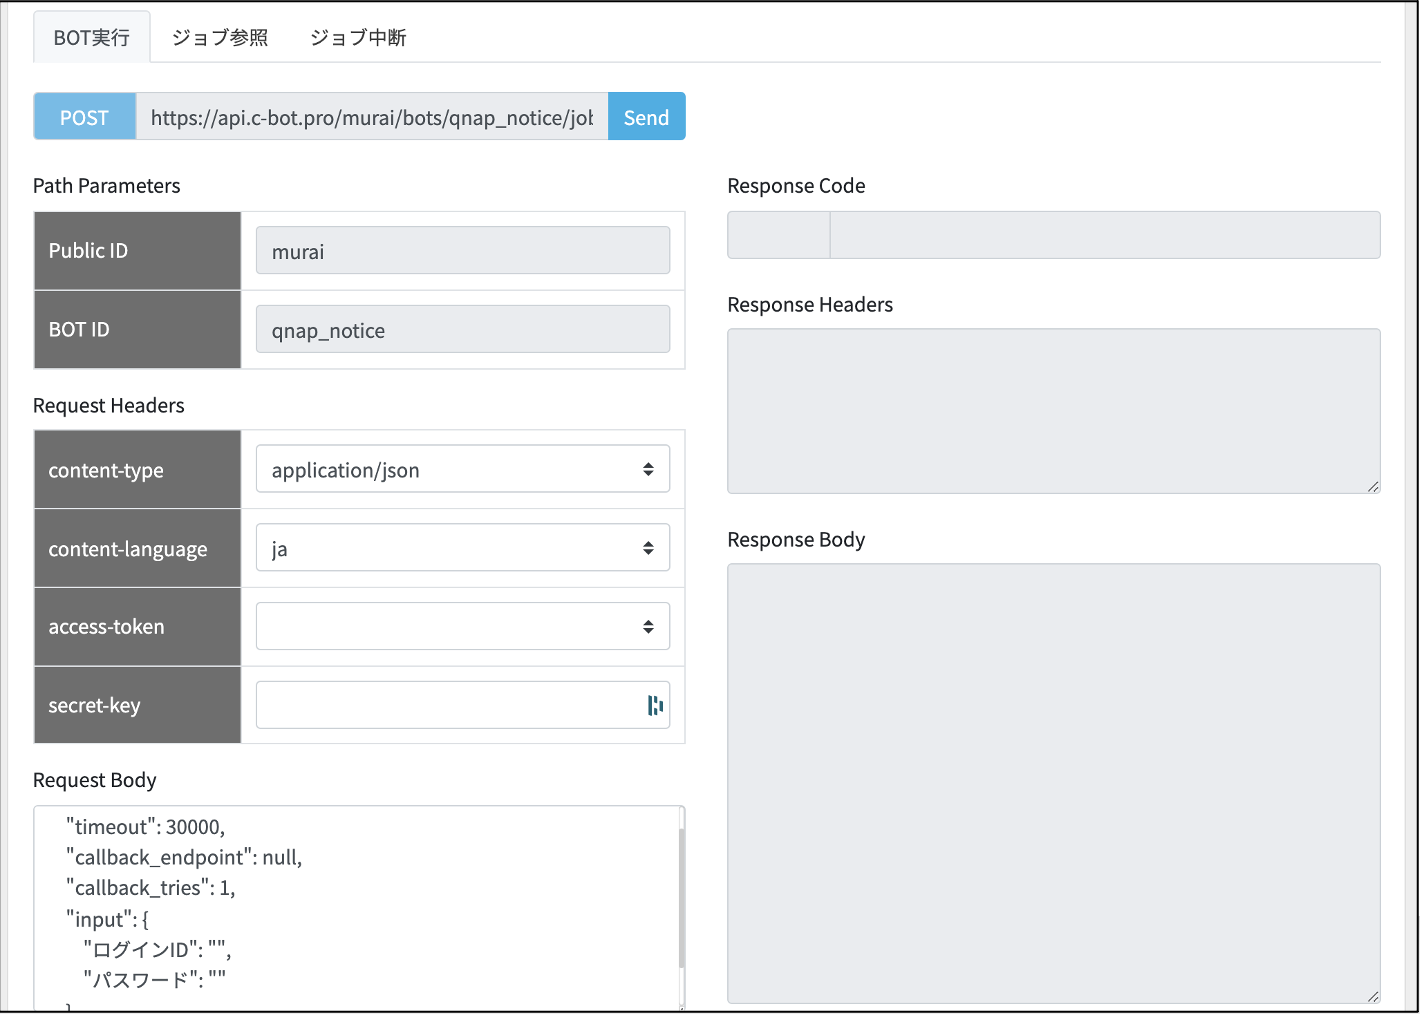This screenshot has height=1014, width=1420.
Task: Open the content-type dropdown
Action: (463, 469)
